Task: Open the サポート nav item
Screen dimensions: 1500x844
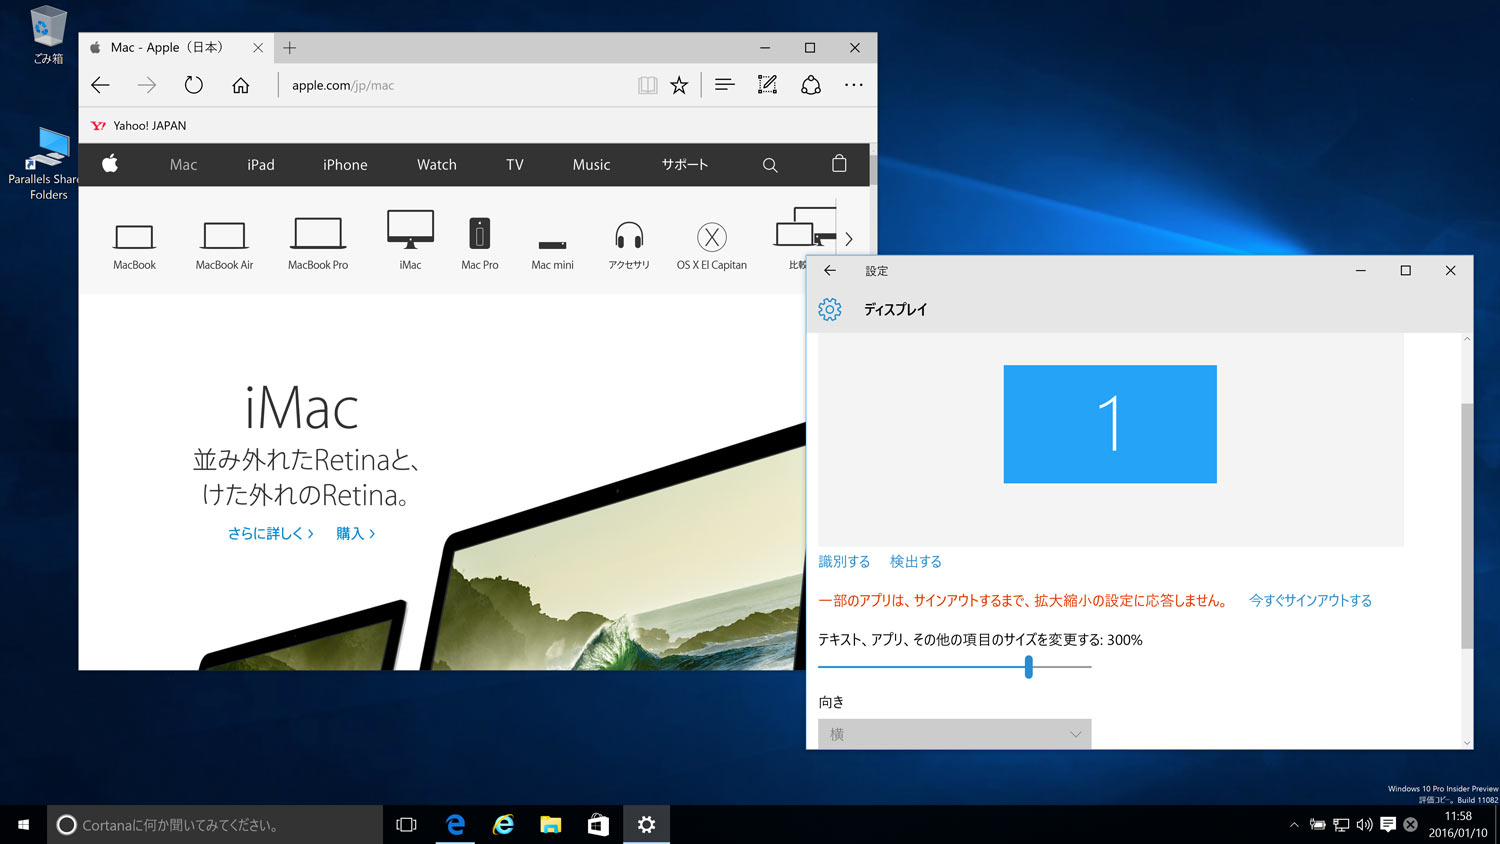Action: (685, 165)
